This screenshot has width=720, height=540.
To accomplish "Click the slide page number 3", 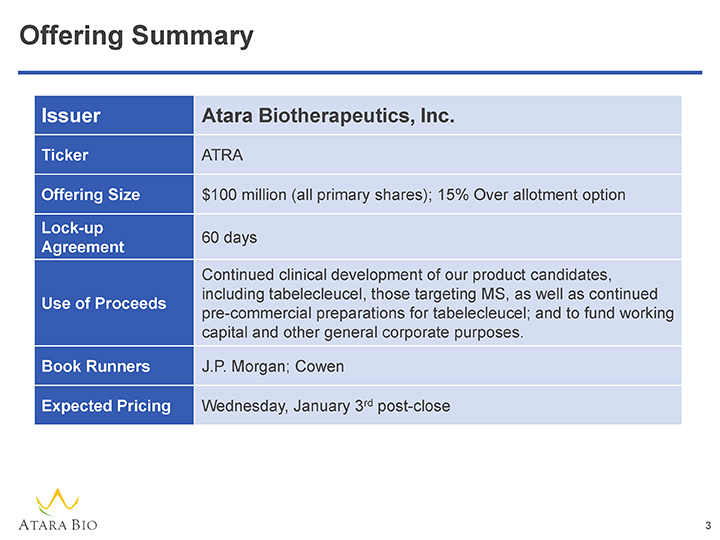I will (707, 526).
